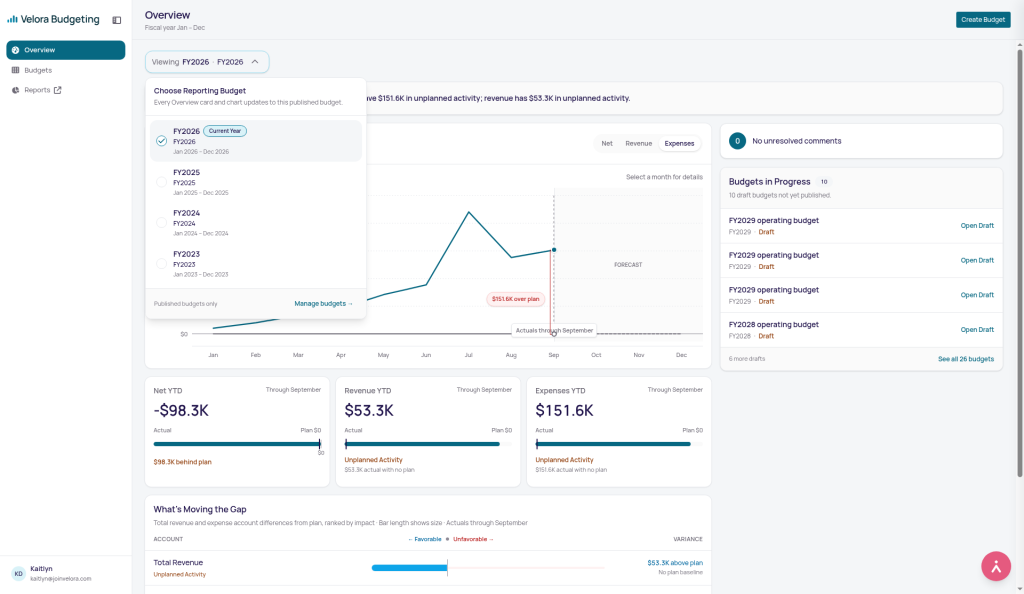Select the FY2024 reporting budget
Screen dimensions: 1024x594
pos(255,223)
